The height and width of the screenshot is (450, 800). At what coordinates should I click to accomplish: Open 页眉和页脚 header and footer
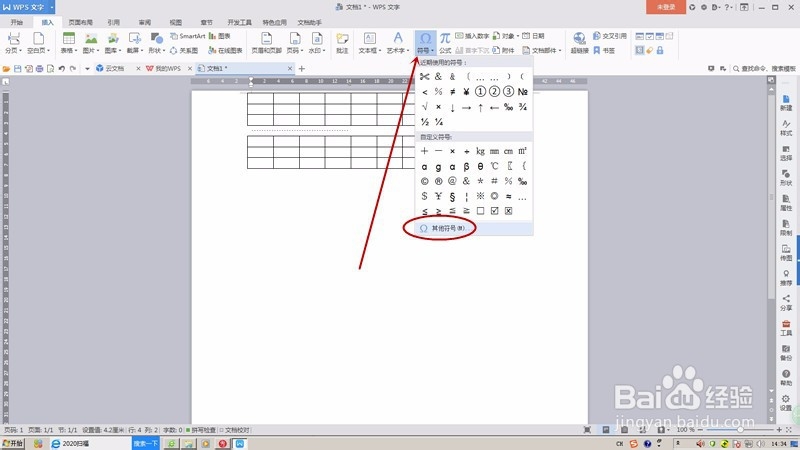[266, 43]
